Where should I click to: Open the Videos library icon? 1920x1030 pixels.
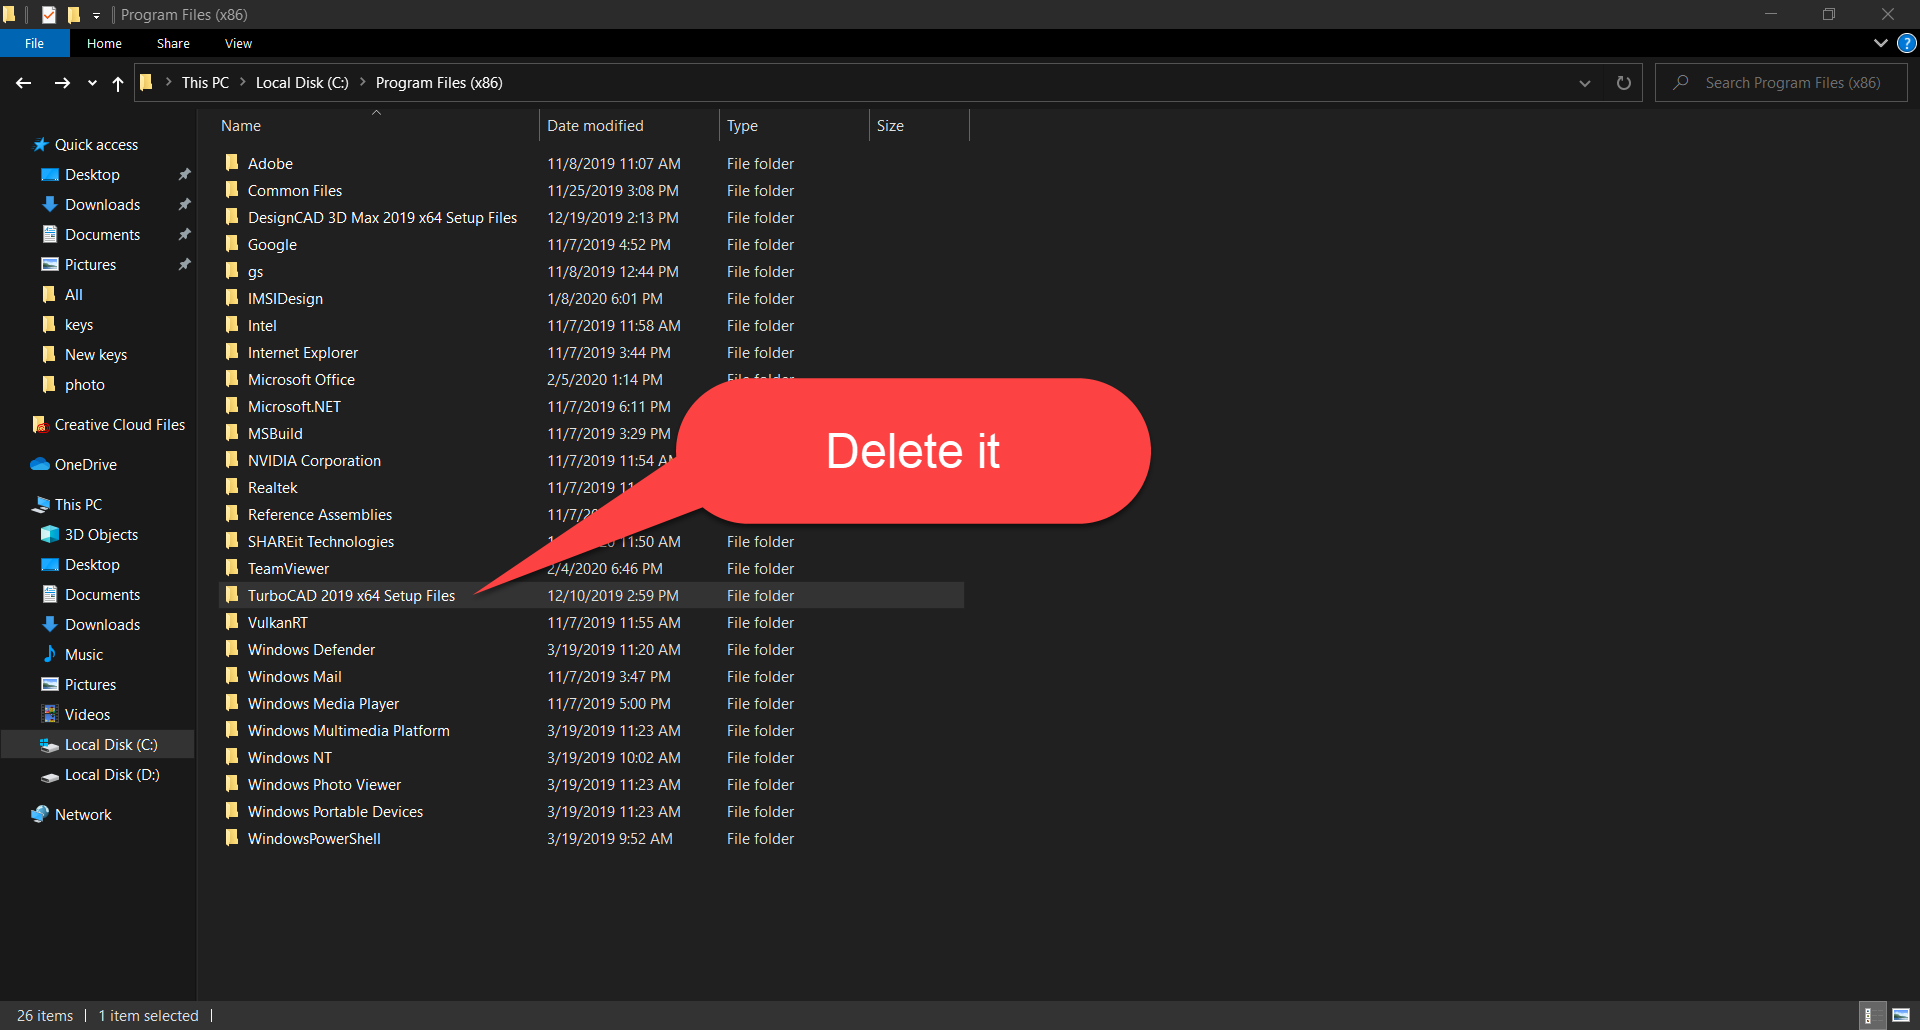(49, 714)
